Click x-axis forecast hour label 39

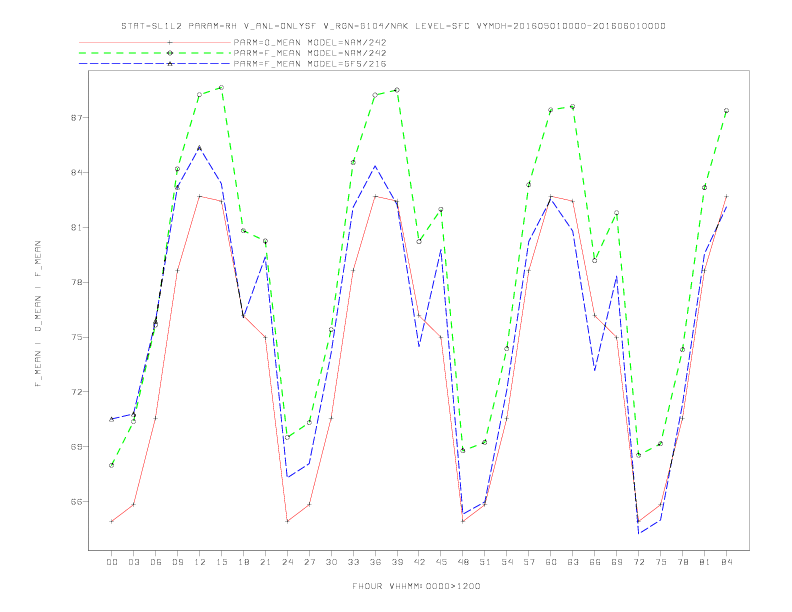coord(397,562)
